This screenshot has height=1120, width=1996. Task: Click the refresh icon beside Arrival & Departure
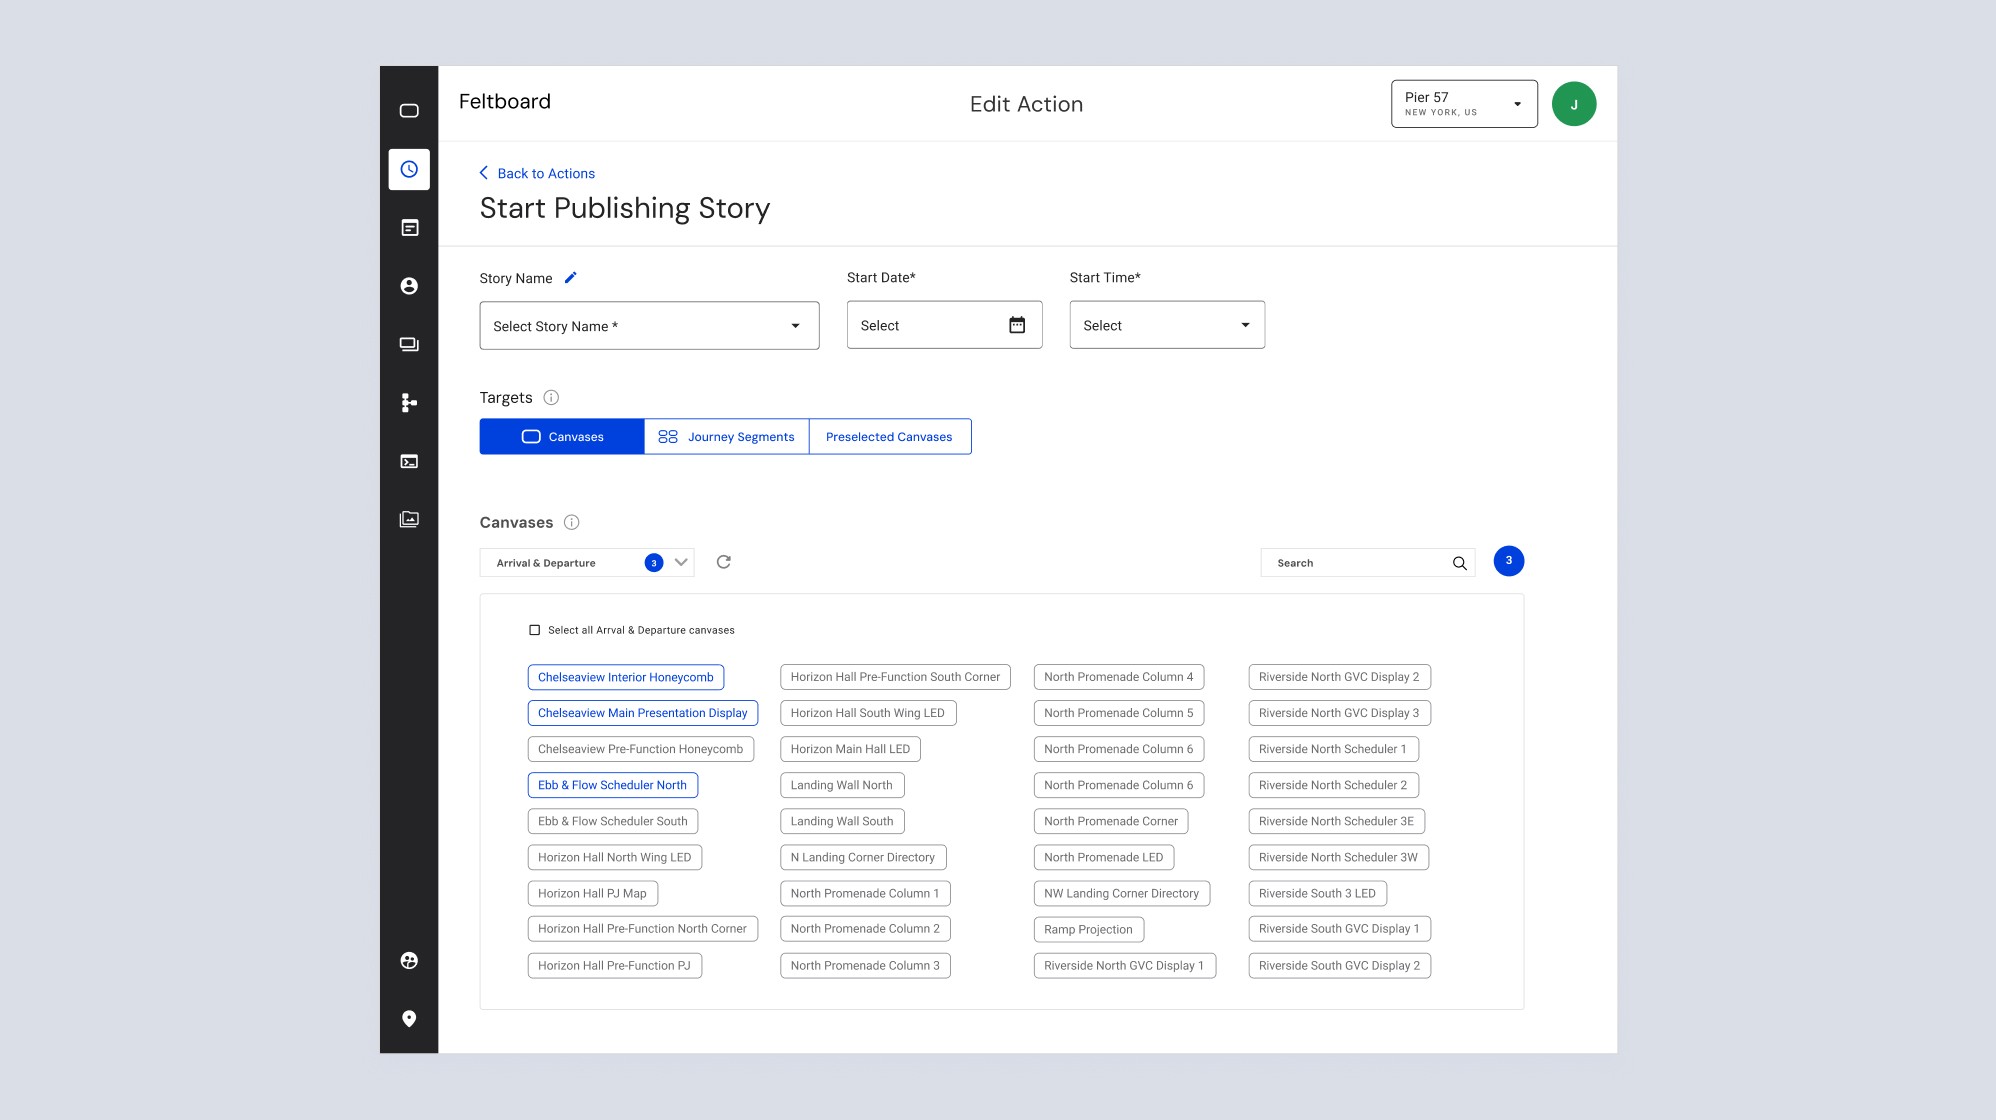tap(723, 562)
